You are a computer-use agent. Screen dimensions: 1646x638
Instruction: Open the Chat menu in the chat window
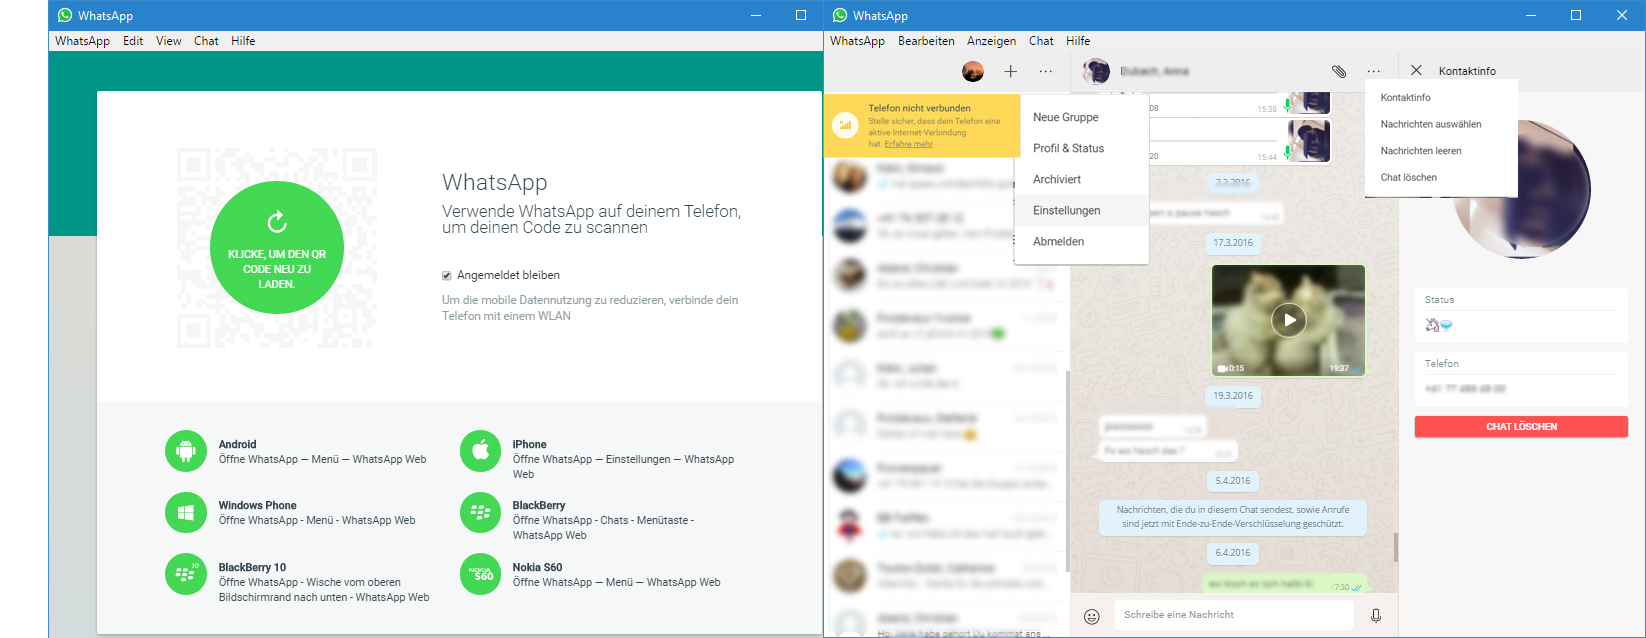click(x=1041, y=41)
